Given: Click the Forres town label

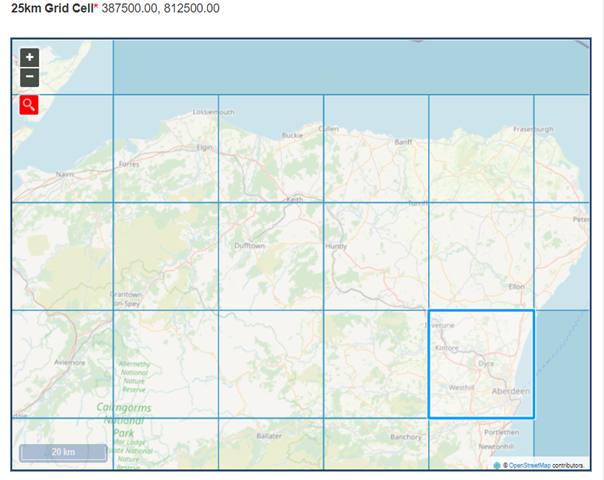Looking at the screenshot, I should (x=129, y=159).
